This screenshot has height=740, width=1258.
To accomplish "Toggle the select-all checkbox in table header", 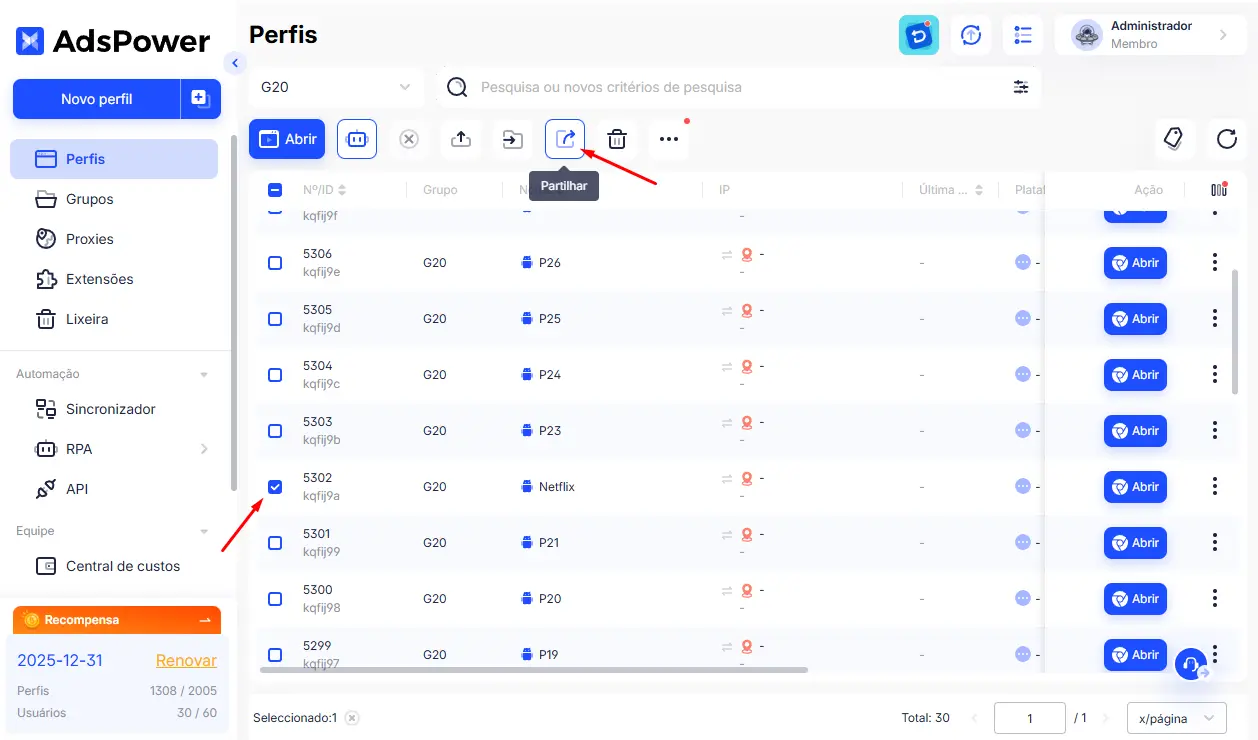I will [275, 190].
